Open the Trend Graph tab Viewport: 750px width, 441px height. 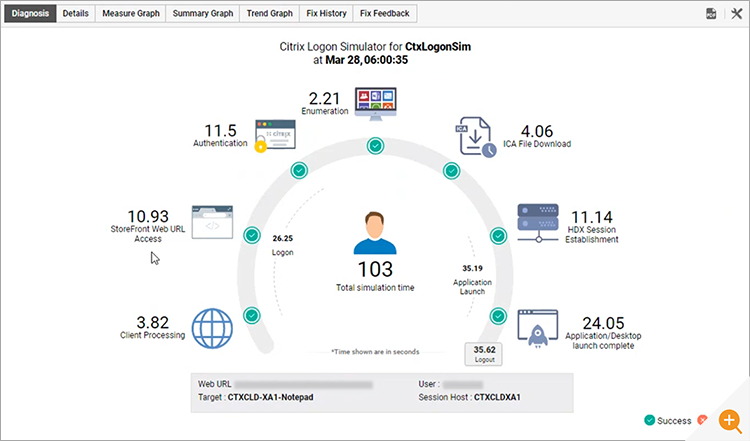(x=269, y=13)
